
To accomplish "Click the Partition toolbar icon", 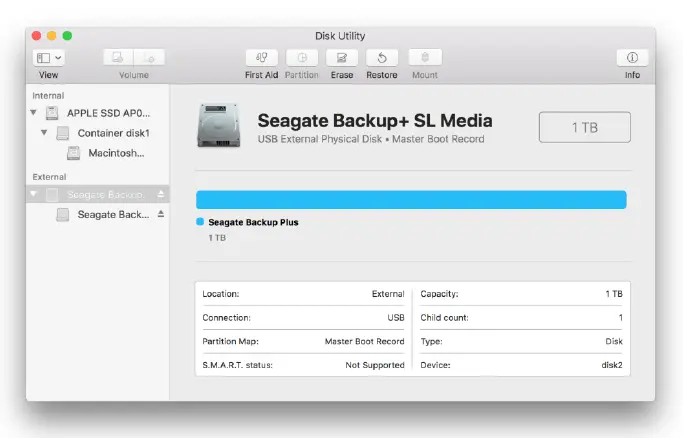I will pos(302,57).
